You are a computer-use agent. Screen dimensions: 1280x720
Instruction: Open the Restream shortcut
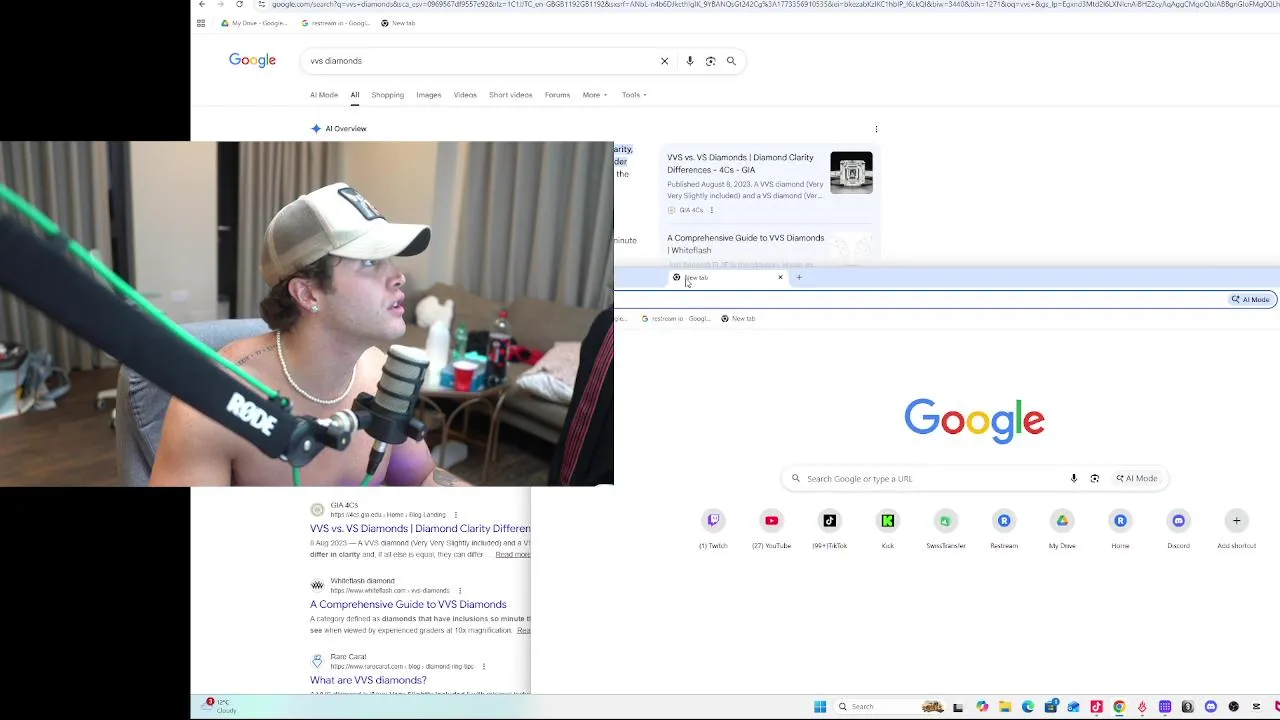pos(1004,527)
